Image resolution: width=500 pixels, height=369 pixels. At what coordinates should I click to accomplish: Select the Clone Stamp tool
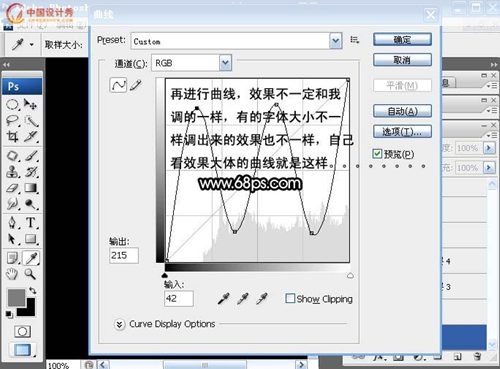point(13,172)
